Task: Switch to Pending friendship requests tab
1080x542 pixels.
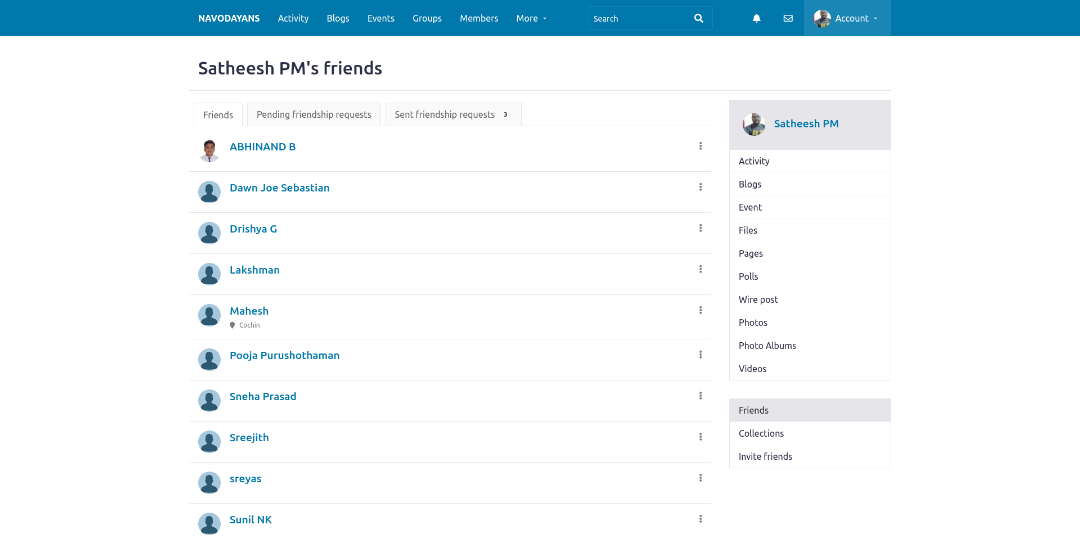Action: [314, 115]
